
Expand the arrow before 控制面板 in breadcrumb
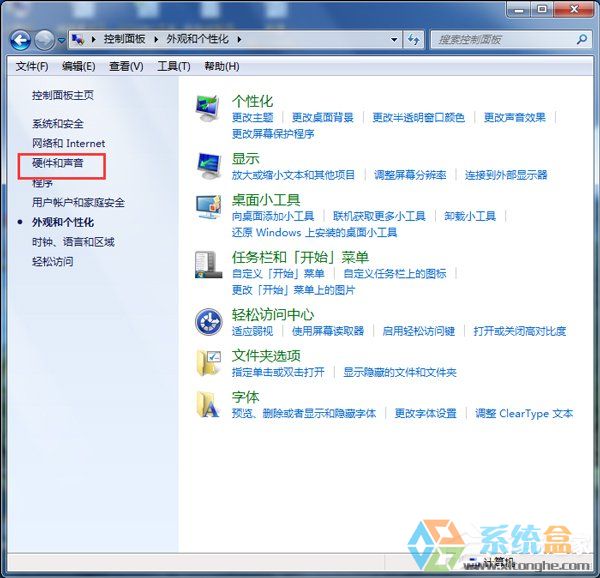93,39
